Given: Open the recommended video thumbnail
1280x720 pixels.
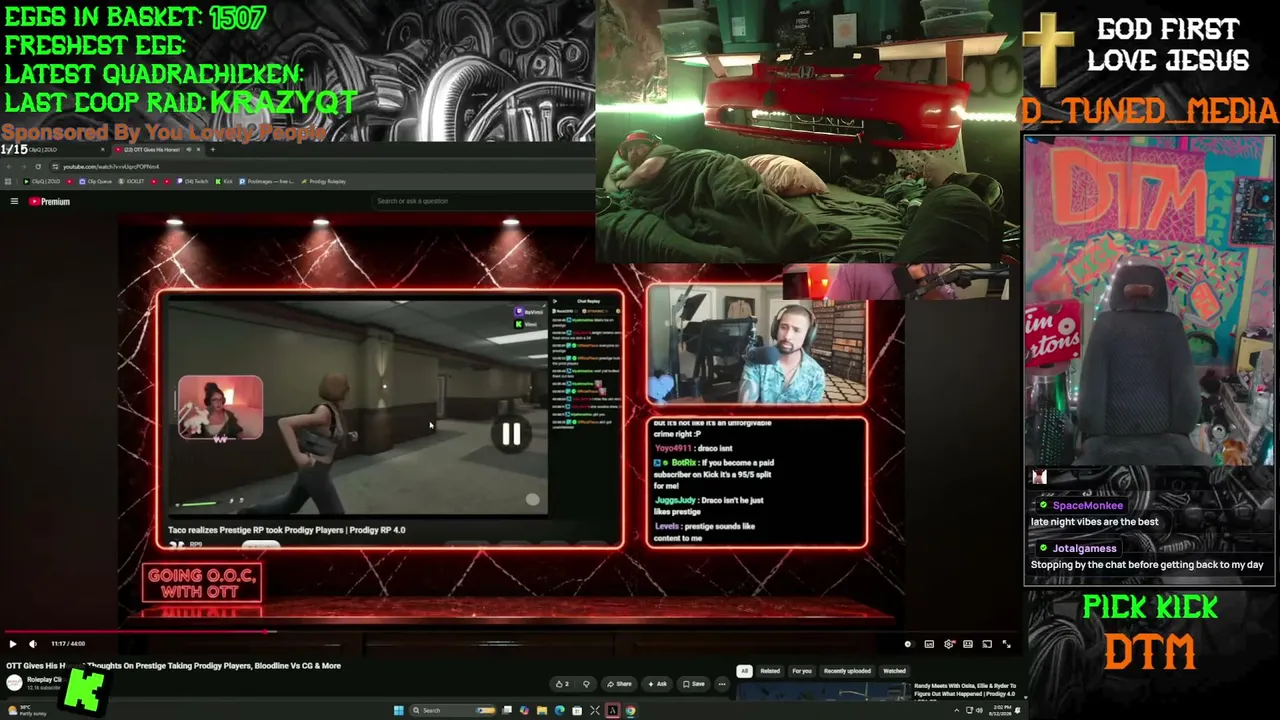Looking at the screenshot, I should [825, 692].
